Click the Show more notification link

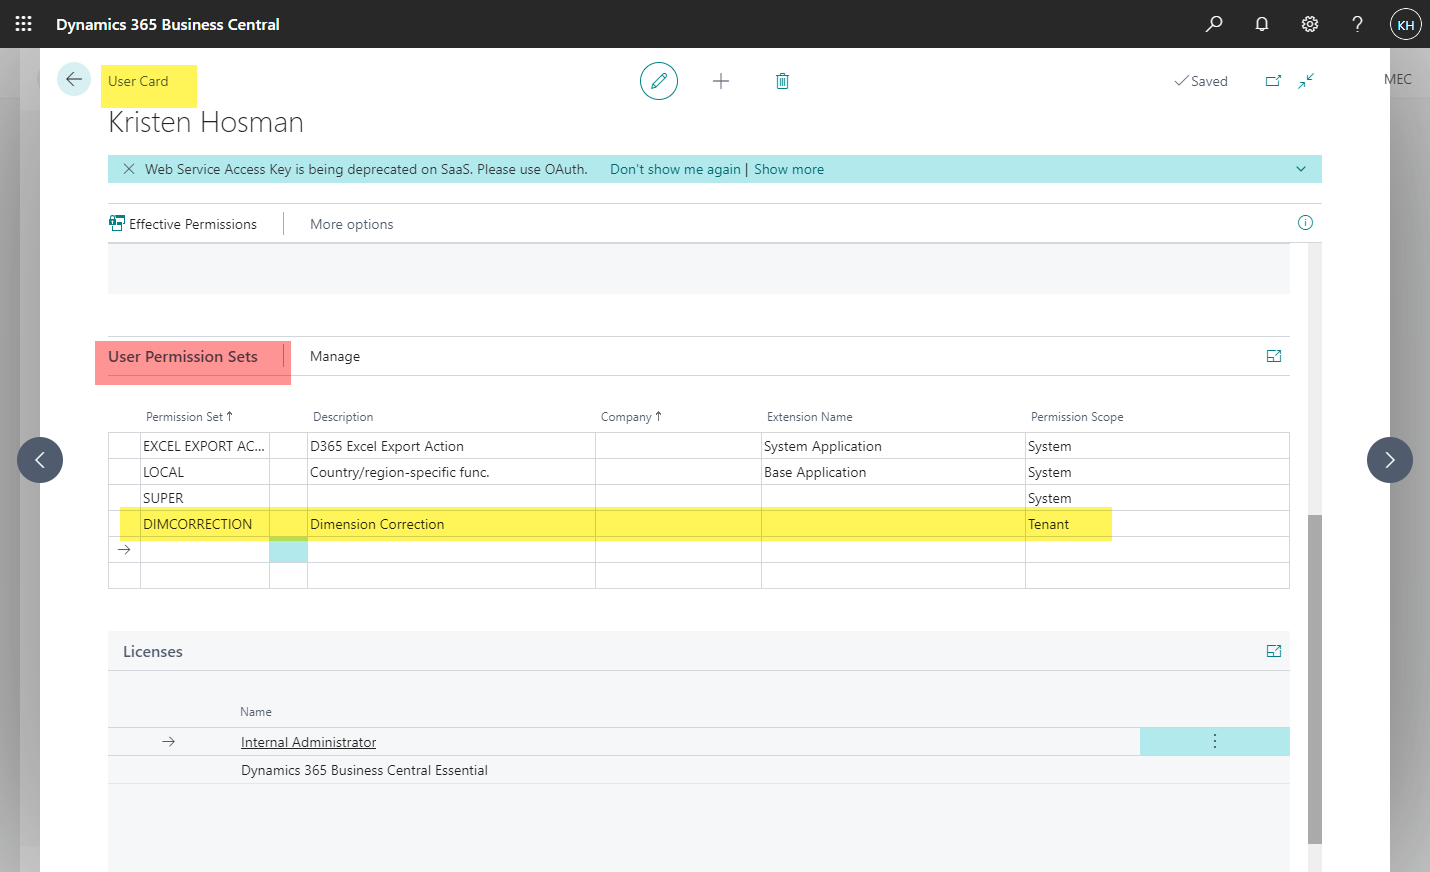coord(789,169)
